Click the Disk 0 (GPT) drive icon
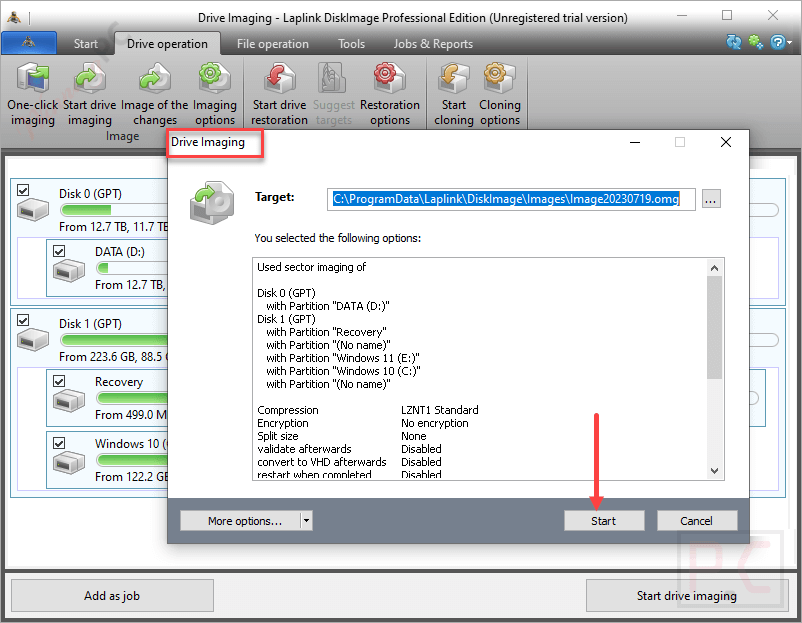 click(33, 209)
